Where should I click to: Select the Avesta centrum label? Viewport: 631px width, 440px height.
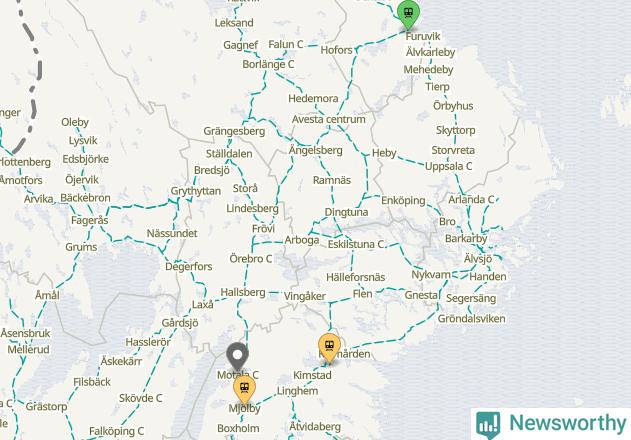pos(329,120)
